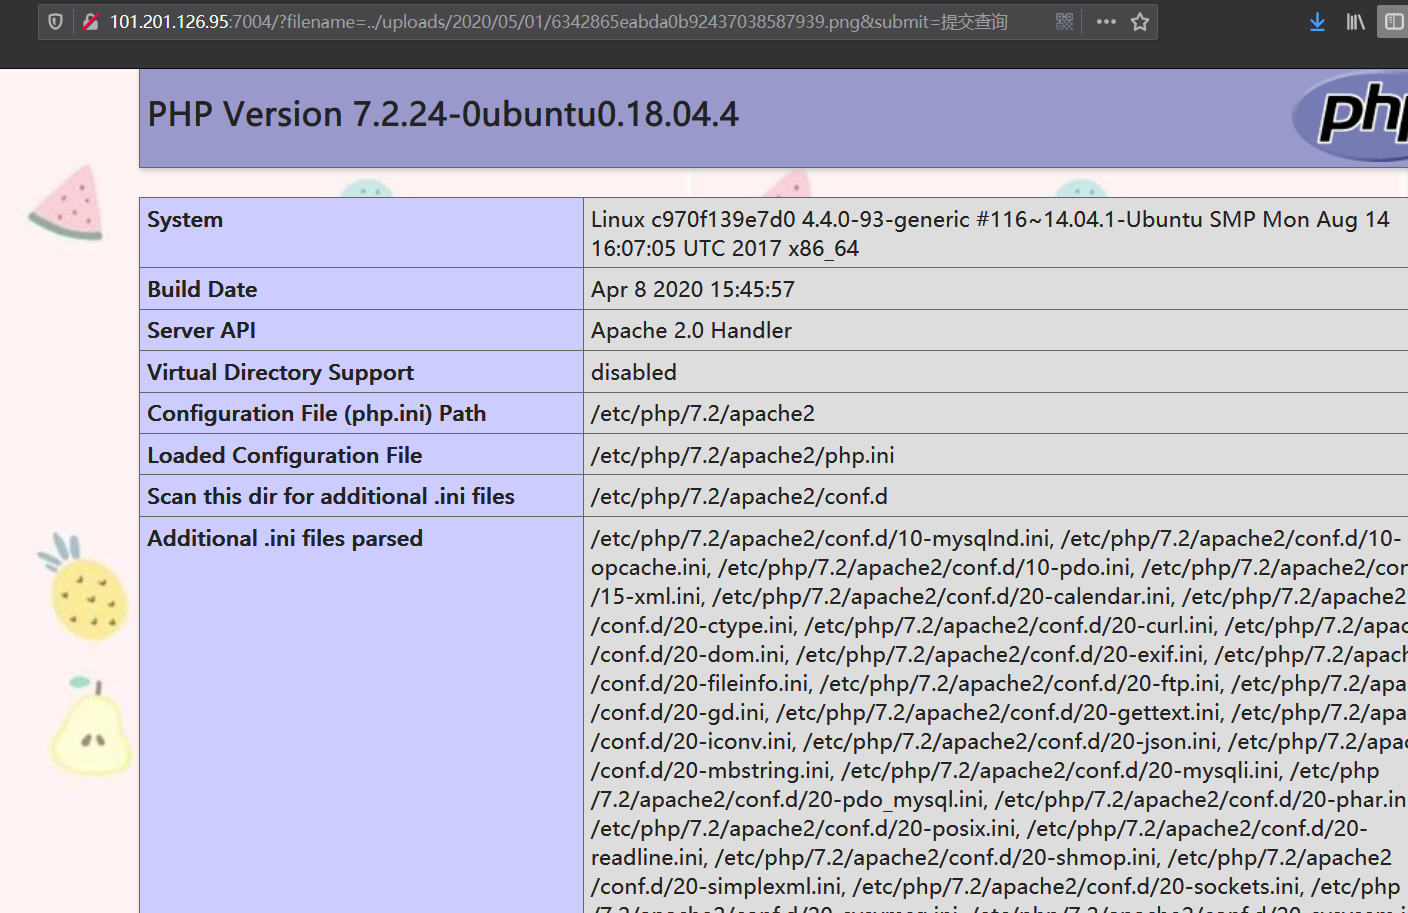
Task: Click the System row label
Action: (x=185, y=220)
